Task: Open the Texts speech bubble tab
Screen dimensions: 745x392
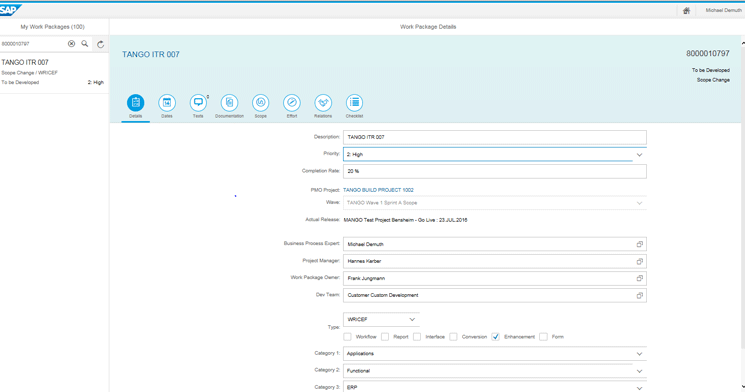Action: click(198, 103)
